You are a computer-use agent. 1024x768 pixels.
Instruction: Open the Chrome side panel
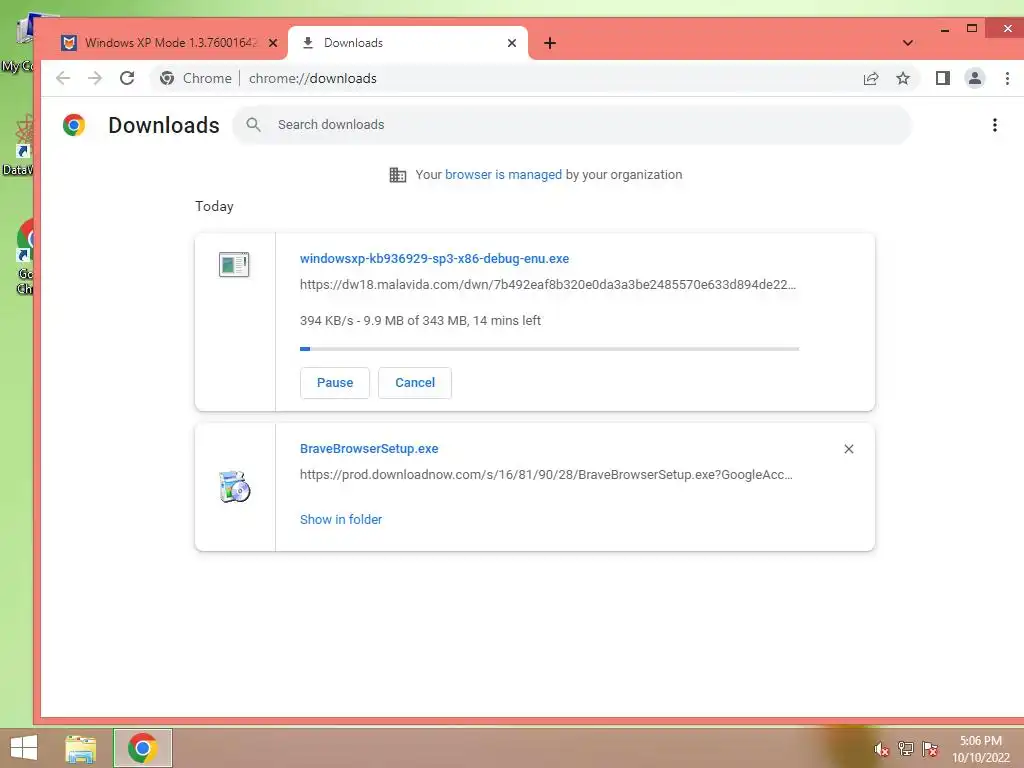coord(942,78)
